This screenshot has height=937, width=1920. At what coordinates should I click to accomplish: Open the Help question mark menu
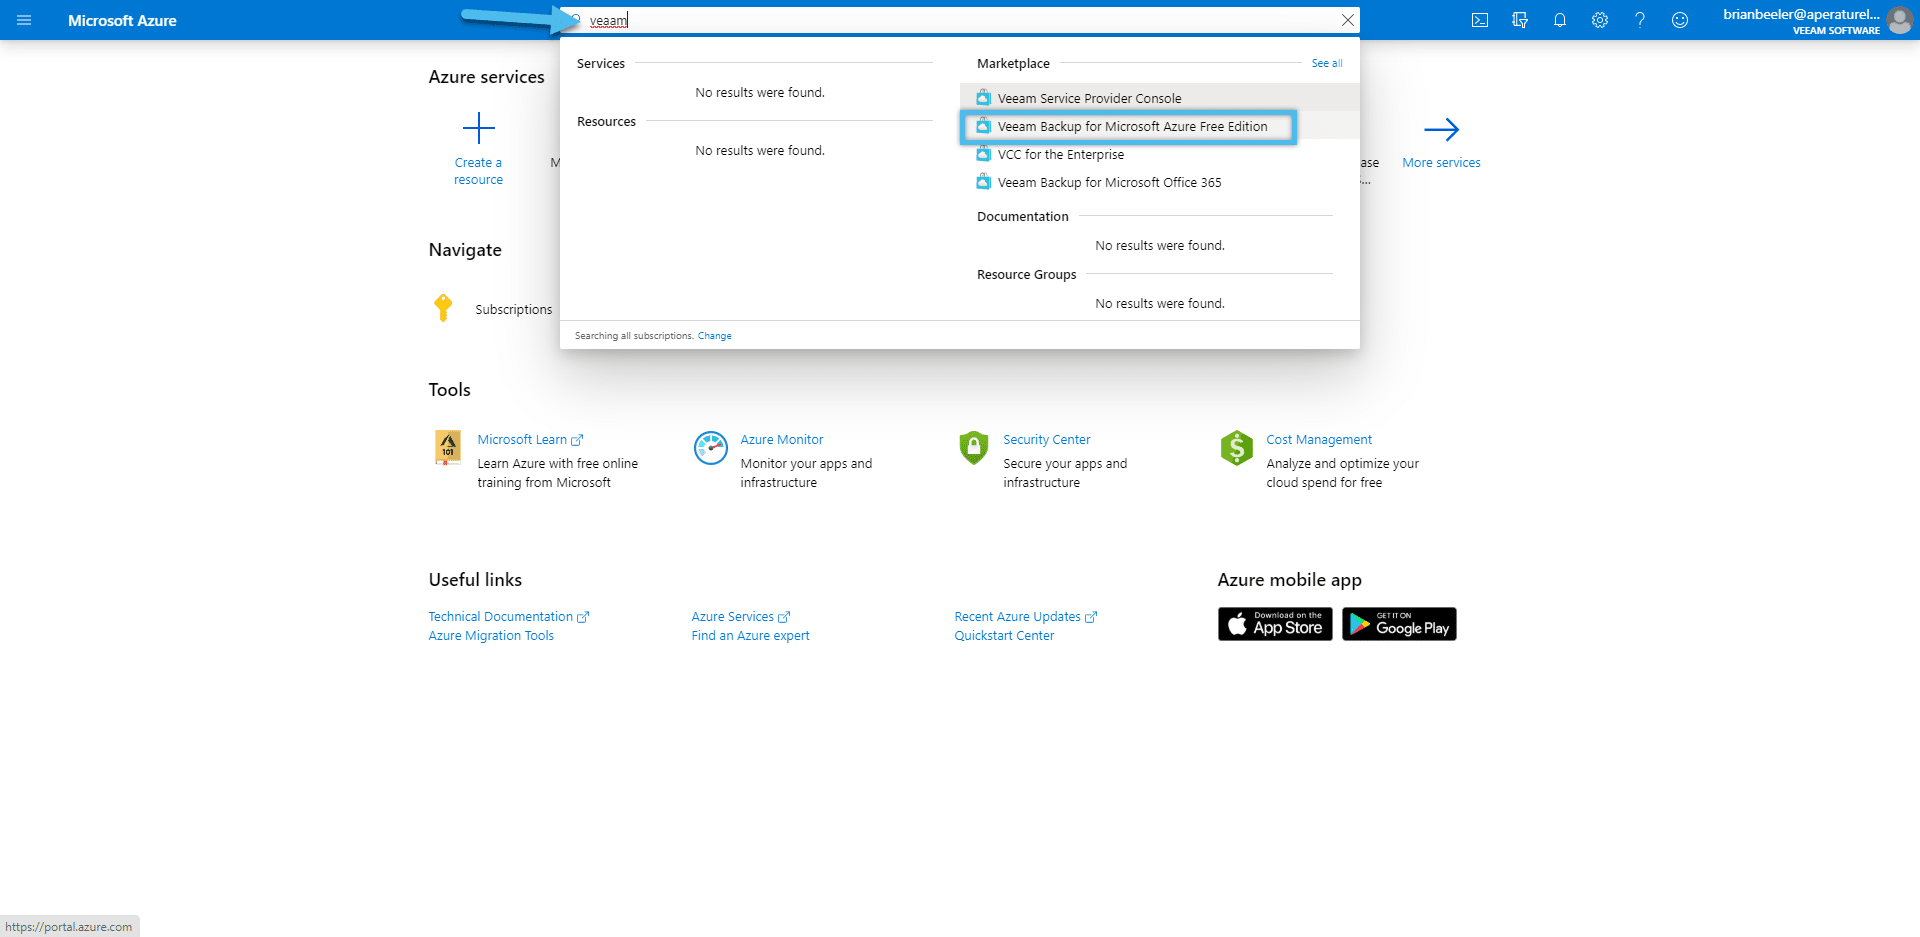1640,20
